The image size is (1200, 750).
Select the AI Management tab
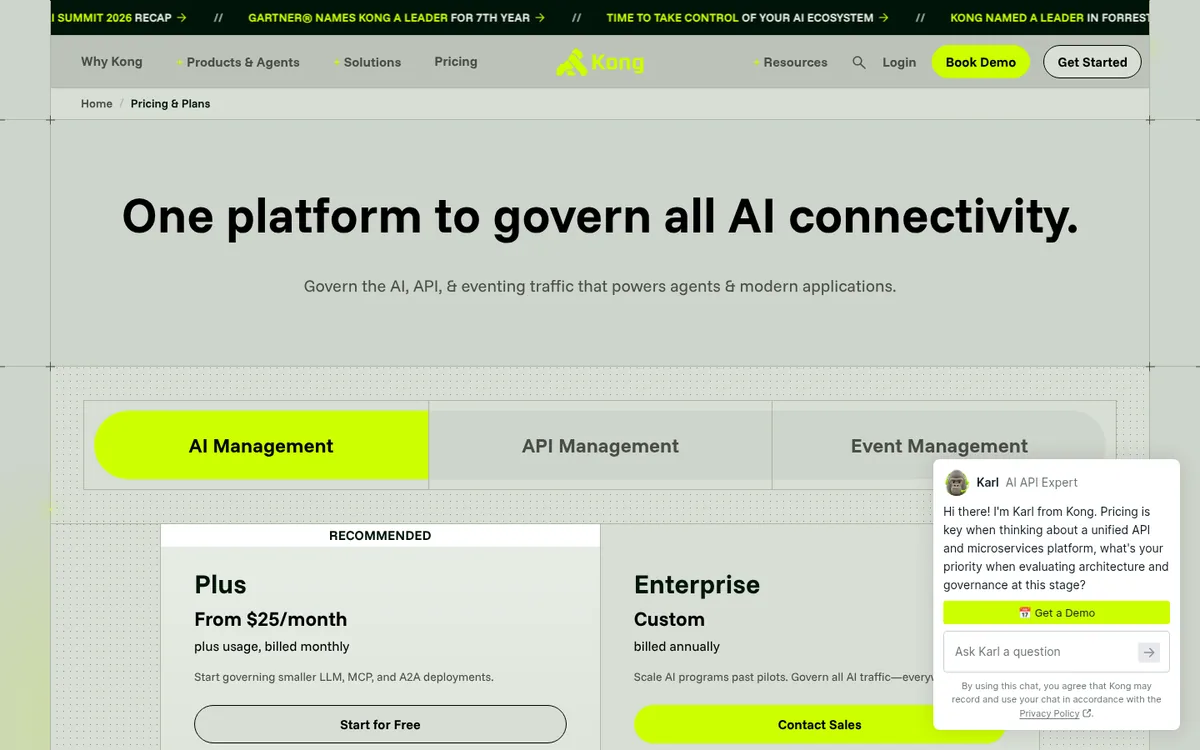tap(261, 446)
